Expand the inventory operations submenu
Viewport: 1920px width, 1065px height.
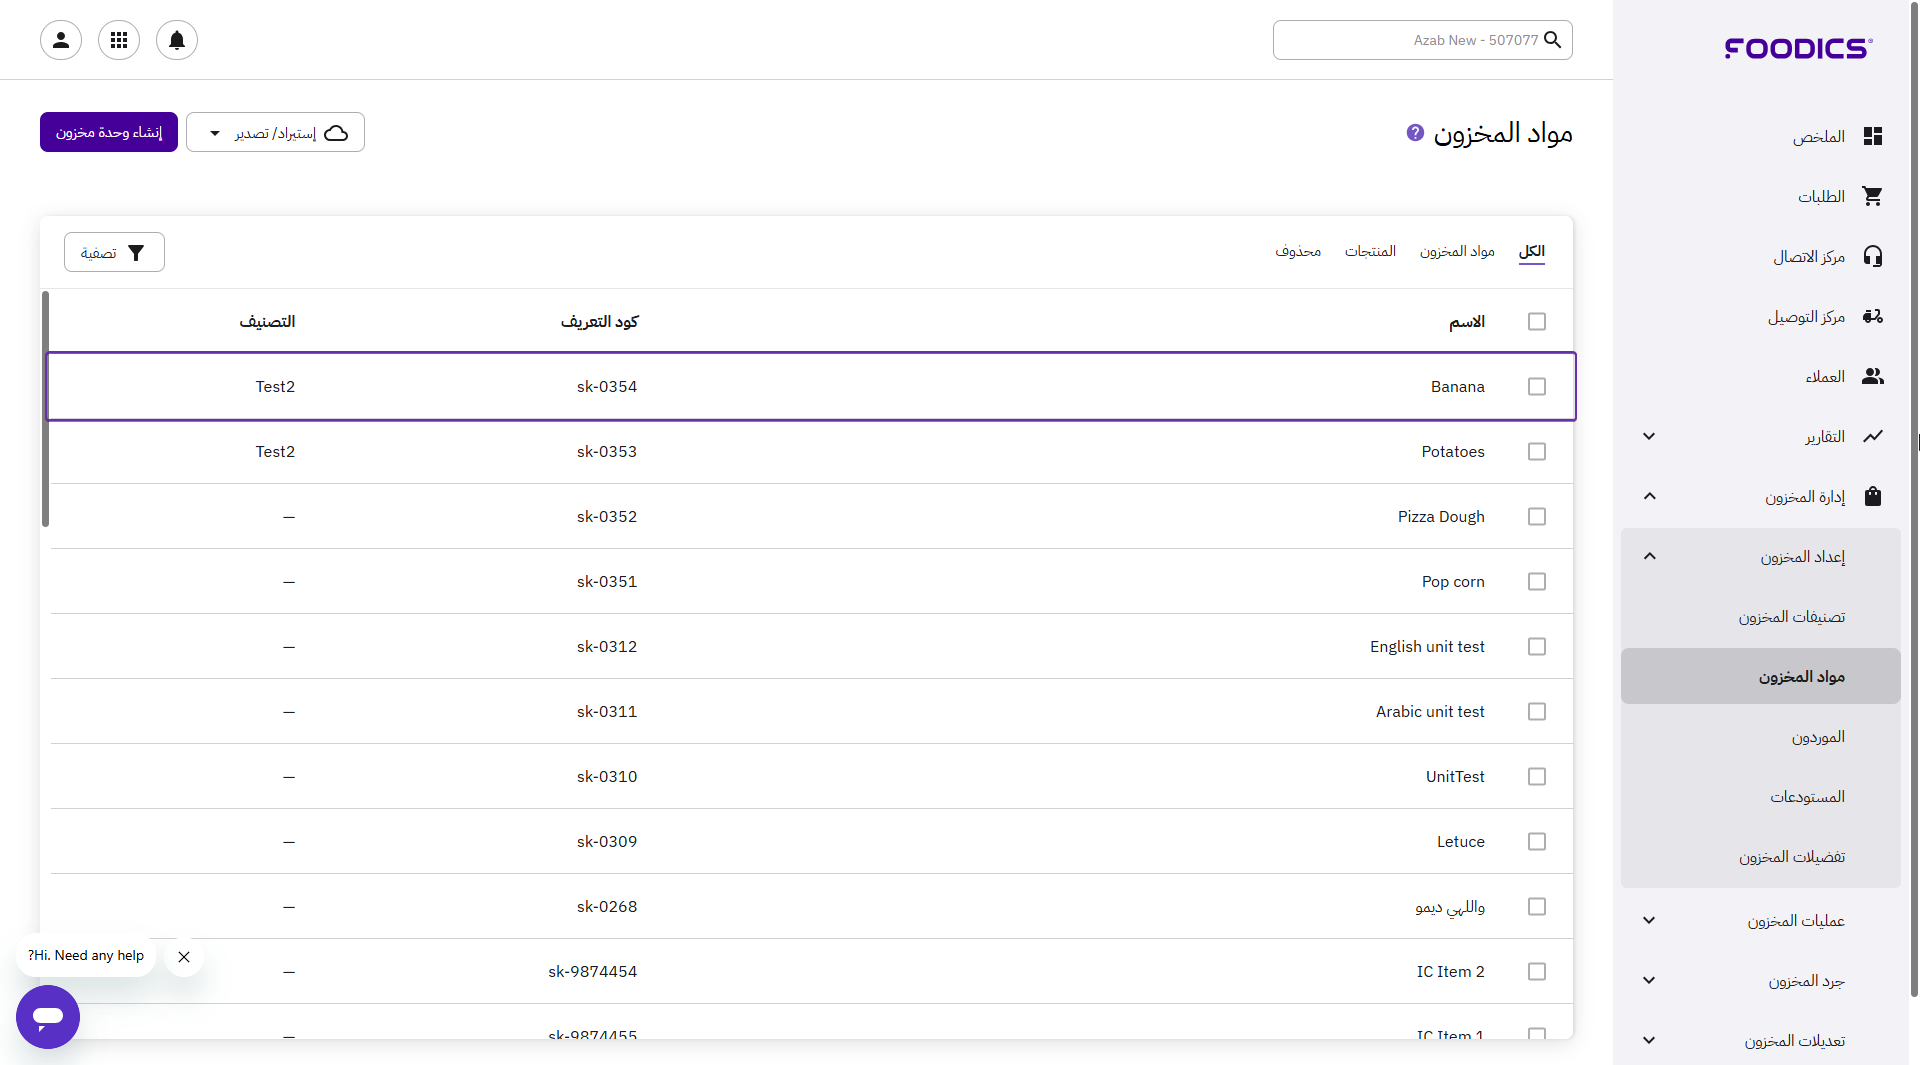click(1649, 920)
